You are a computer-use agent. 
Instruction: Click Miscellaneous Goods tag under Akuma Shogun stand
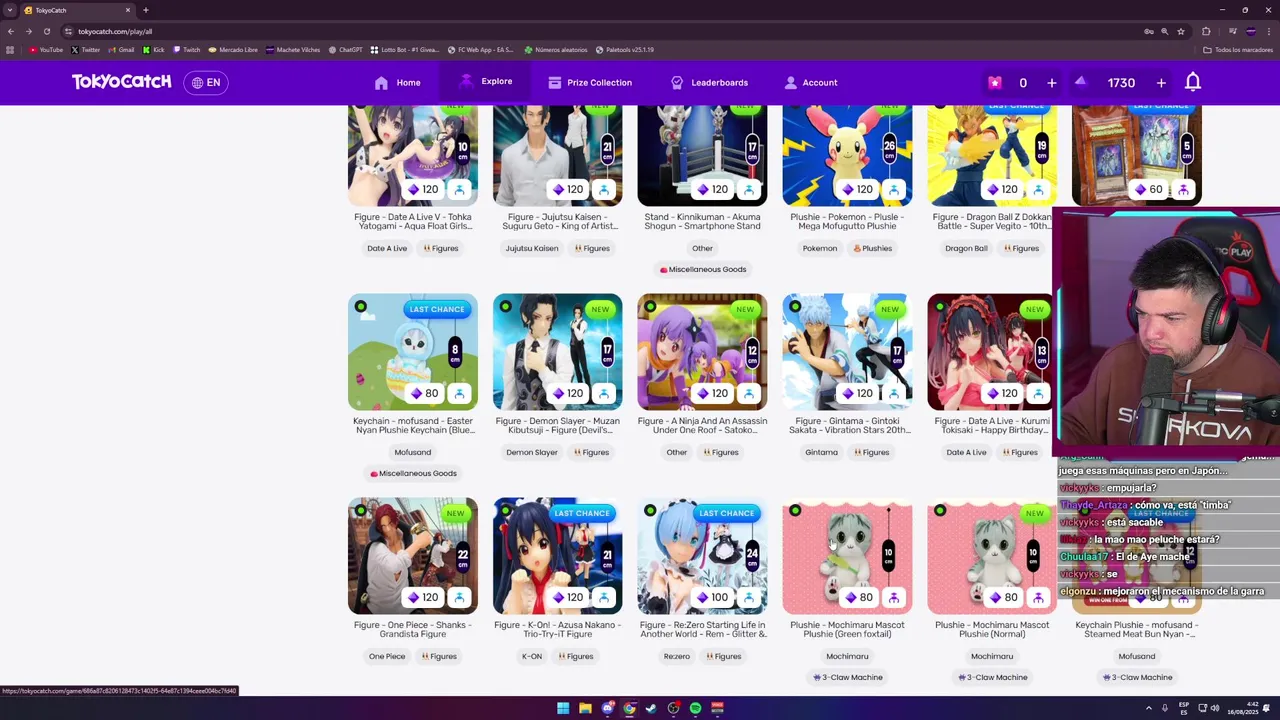coord(703,269)
